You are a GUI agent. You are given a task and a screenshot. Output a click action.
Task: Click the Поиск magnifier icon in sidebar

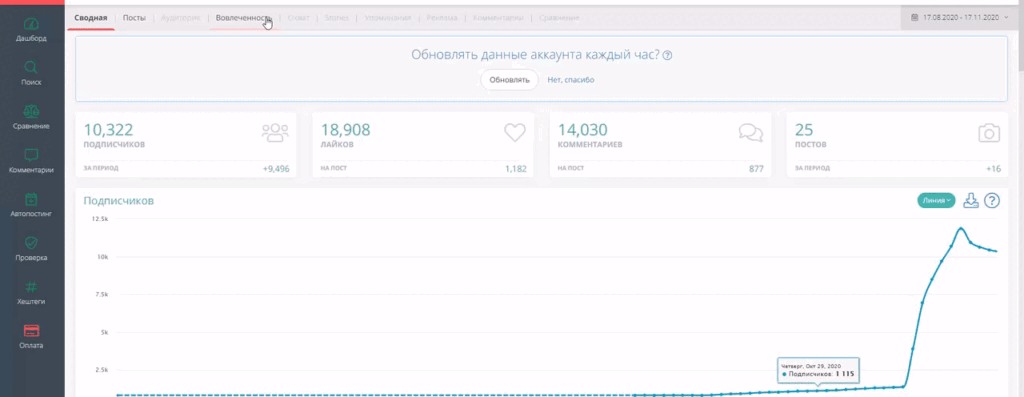(x=31, y=67)
